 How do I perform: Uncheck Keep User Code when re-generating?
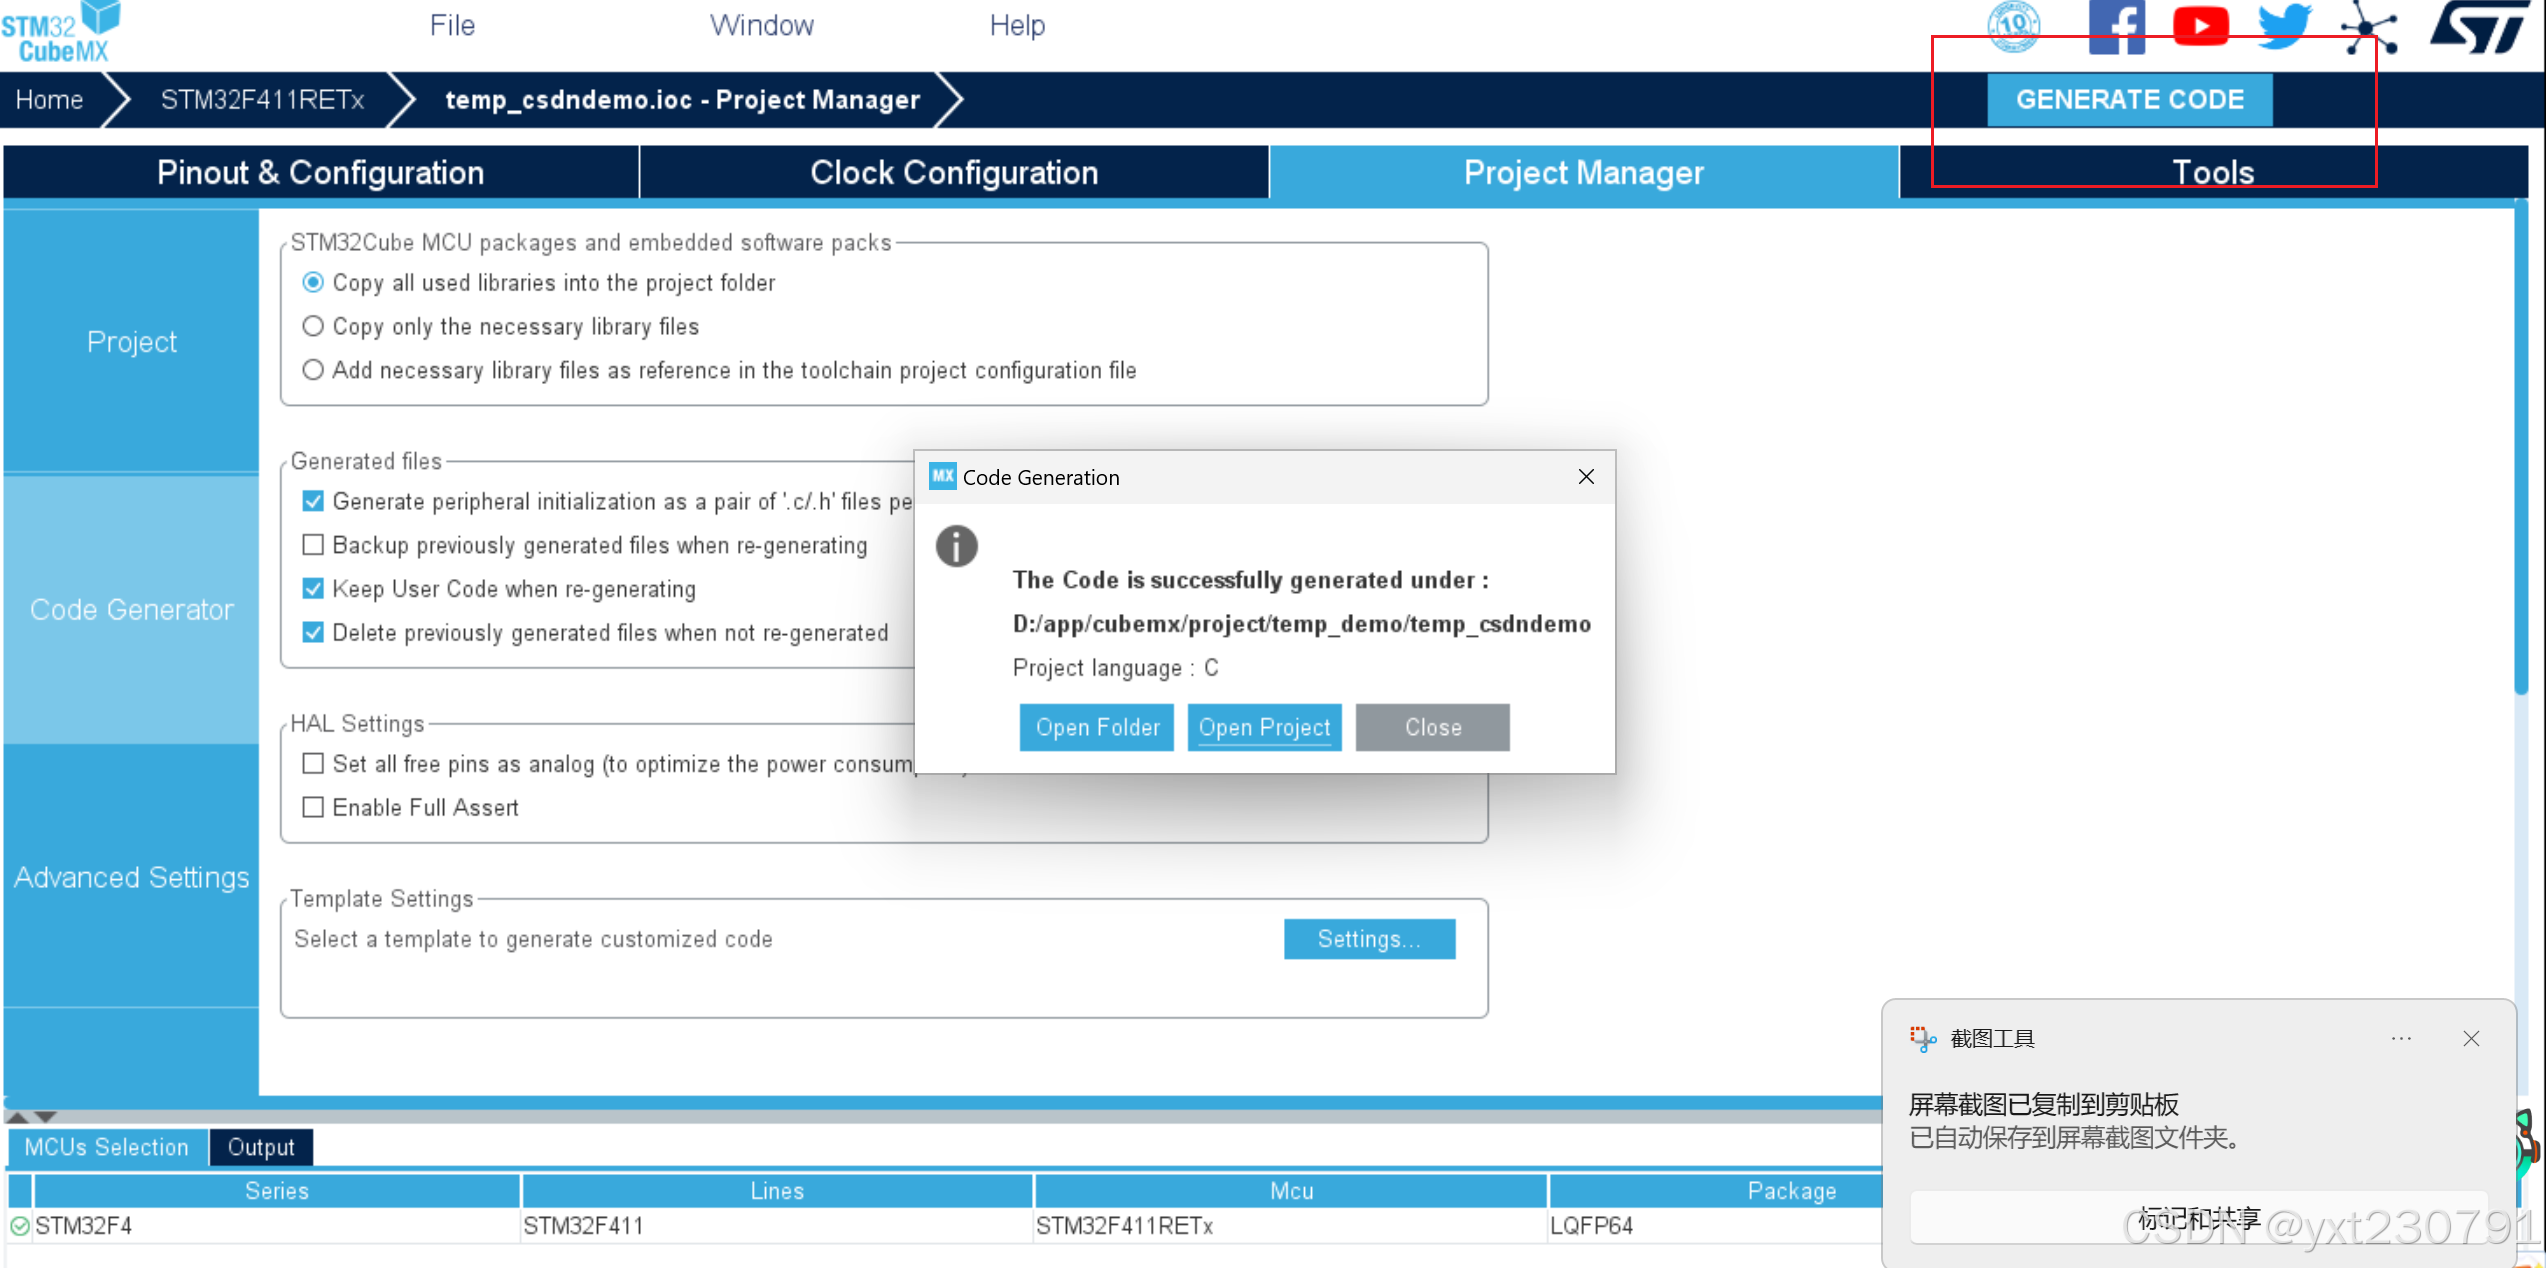tap(313, 589)
